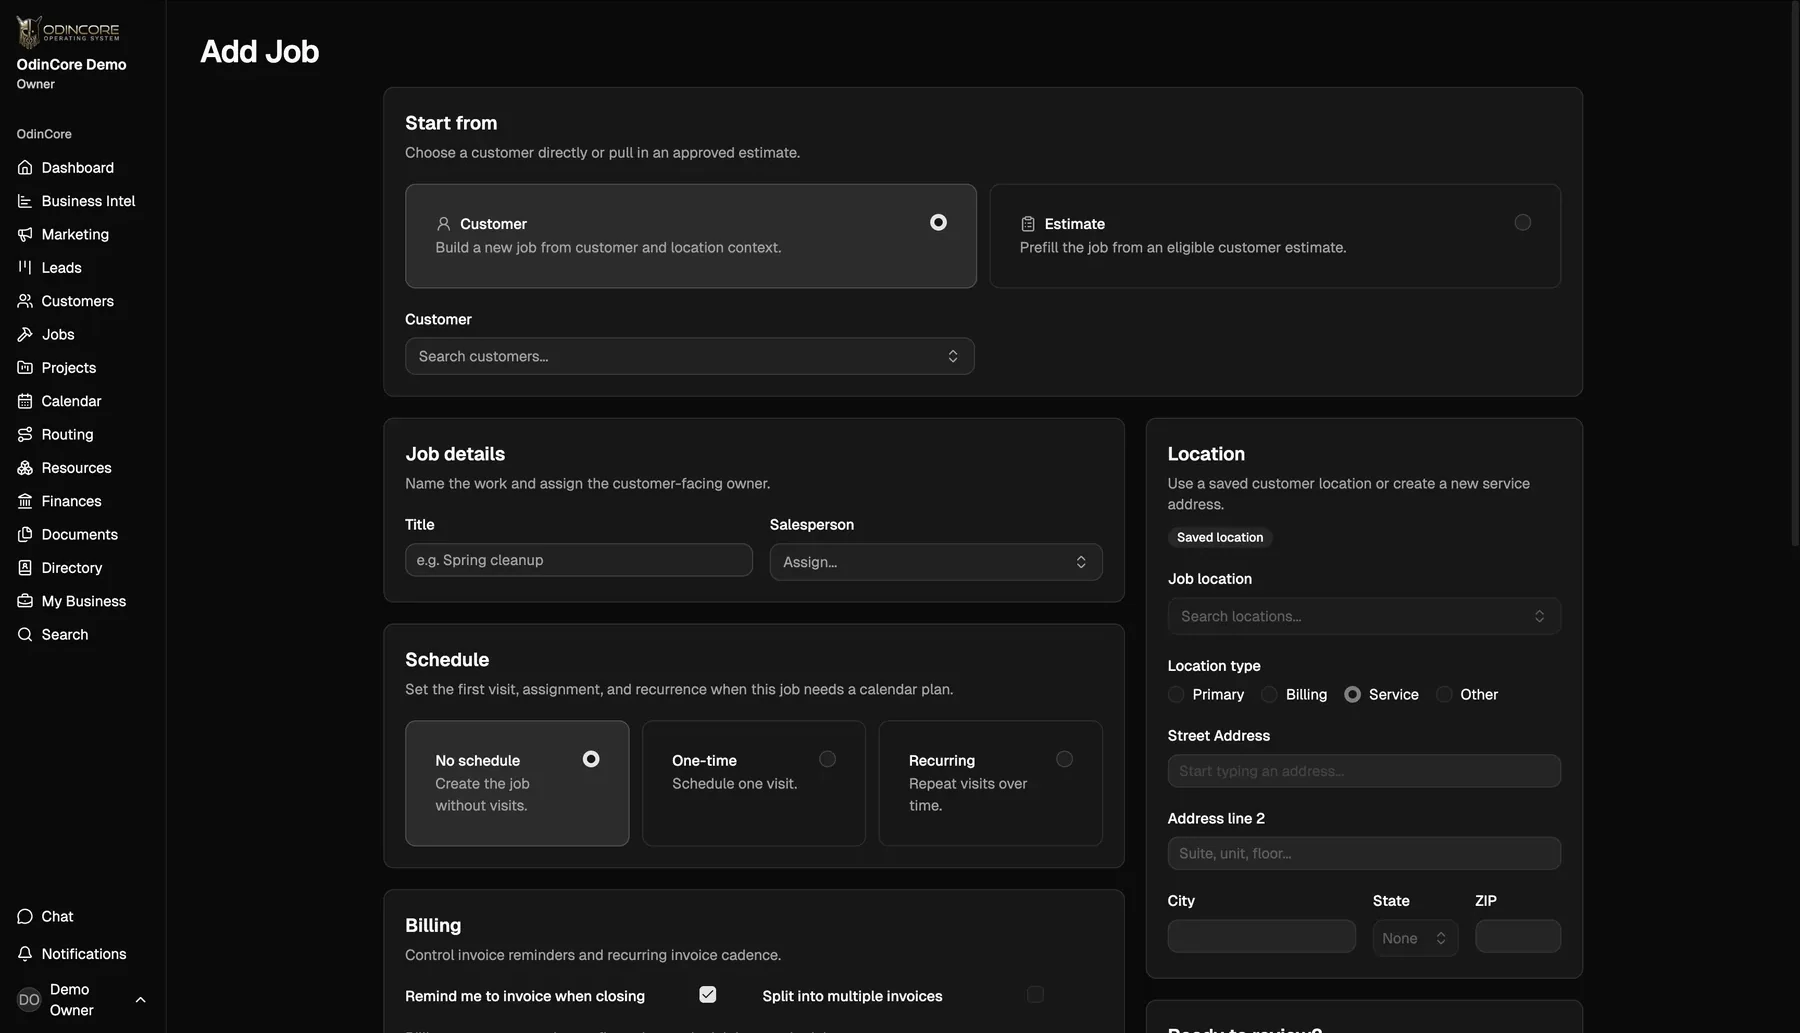Click the Projects folder icon
The width and height of the screenshot is (1800, 1033).
pyautogui.click(x=25, y=367)
